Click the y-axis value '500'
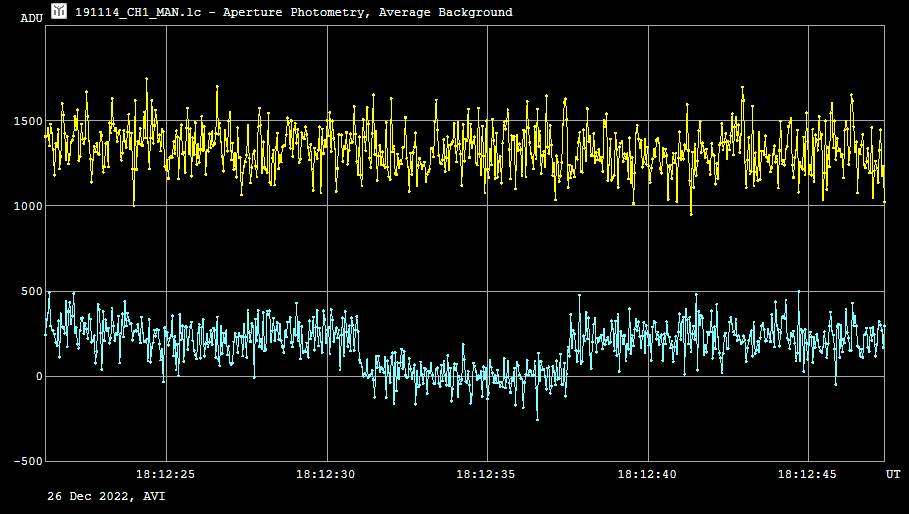 [32, 291]
